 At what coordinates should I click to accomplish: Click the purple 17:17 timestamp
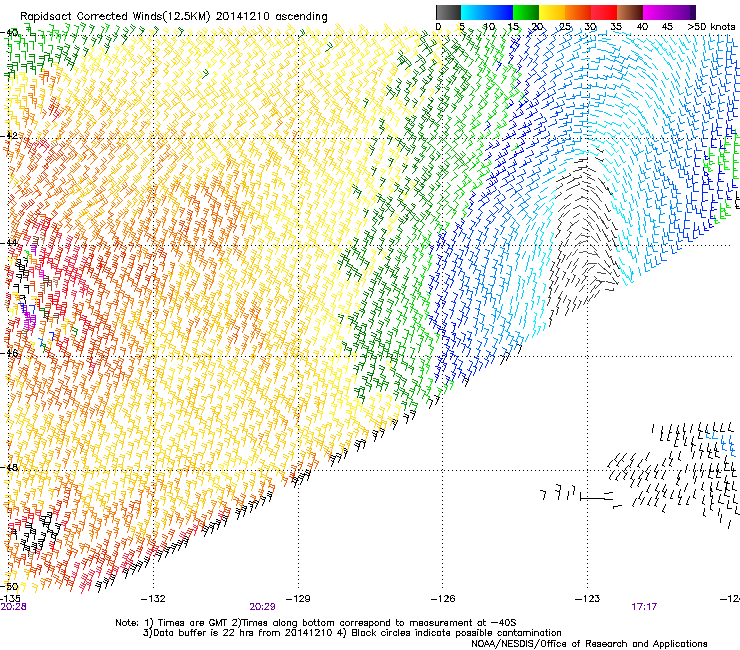(644, 607)
